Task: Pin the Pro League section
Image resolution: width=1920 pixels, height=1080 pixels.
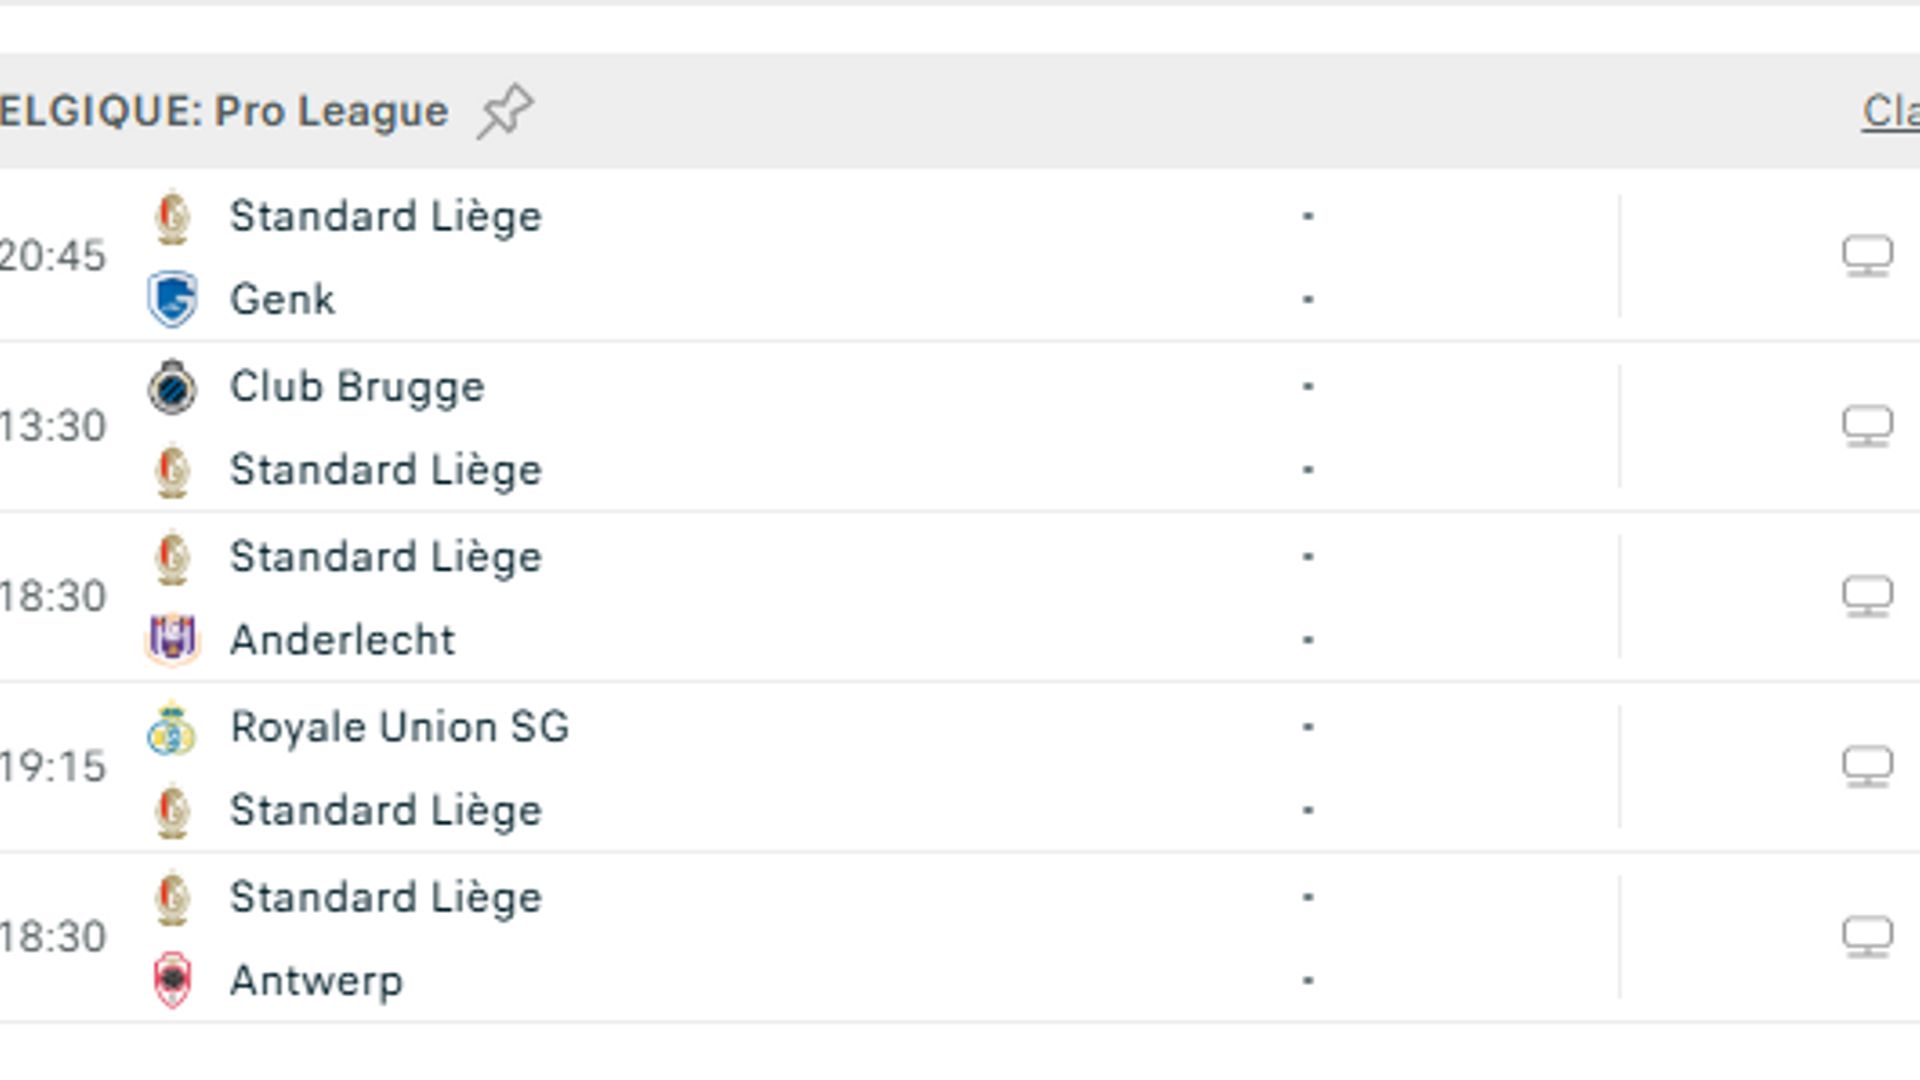Action: click(x=508, y=110)
